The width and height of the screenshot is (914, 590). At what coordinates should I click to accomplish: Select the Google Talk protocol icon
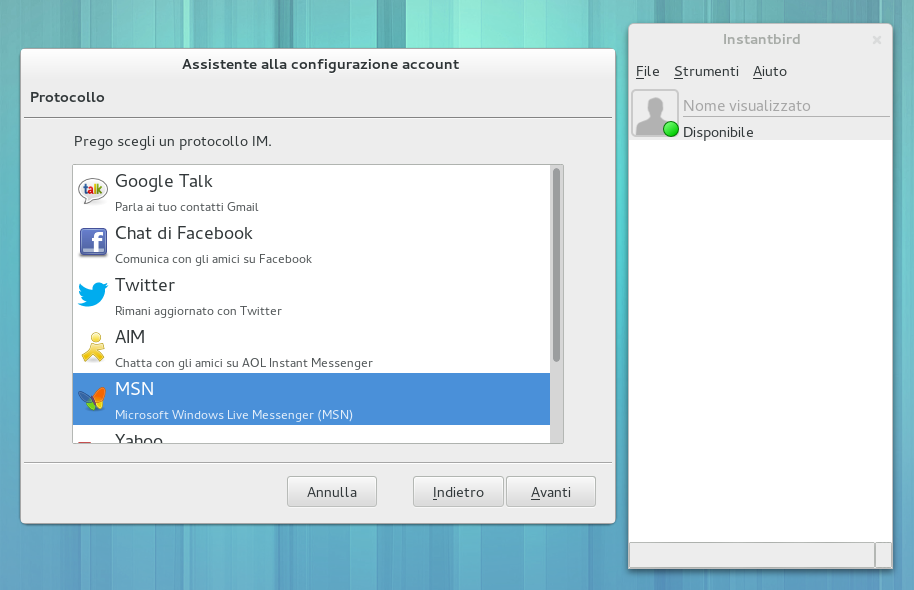tap(93, 191)
